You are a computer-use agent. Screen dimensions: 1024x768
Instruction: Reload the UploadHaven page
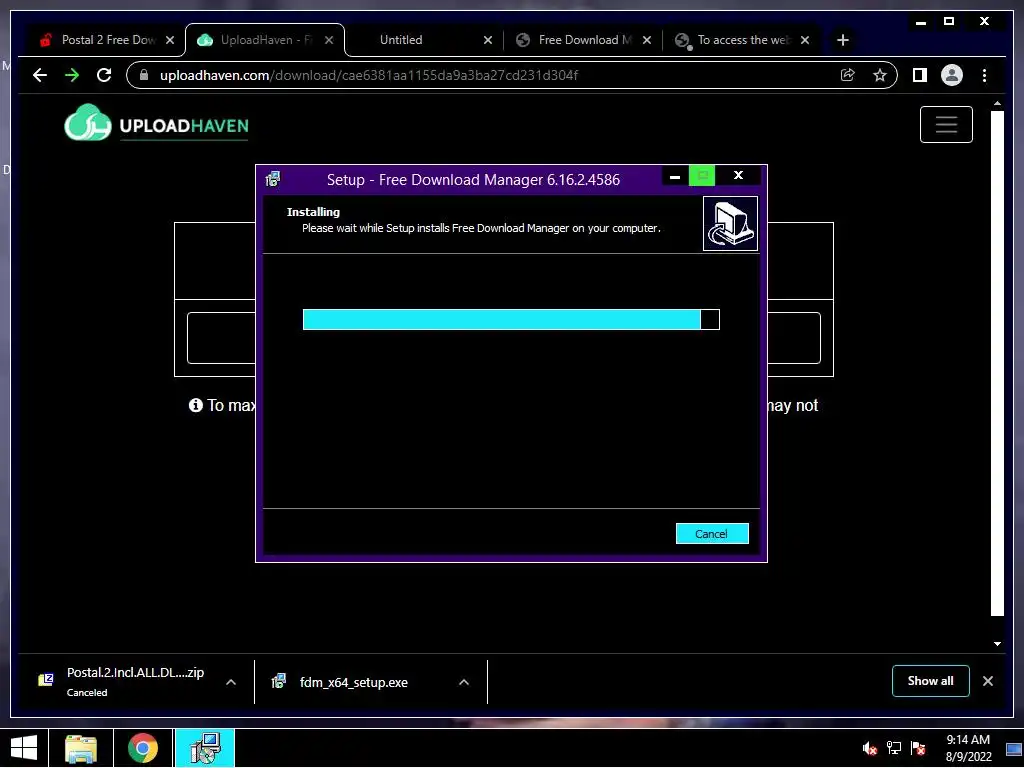click(x=104, y=75)
